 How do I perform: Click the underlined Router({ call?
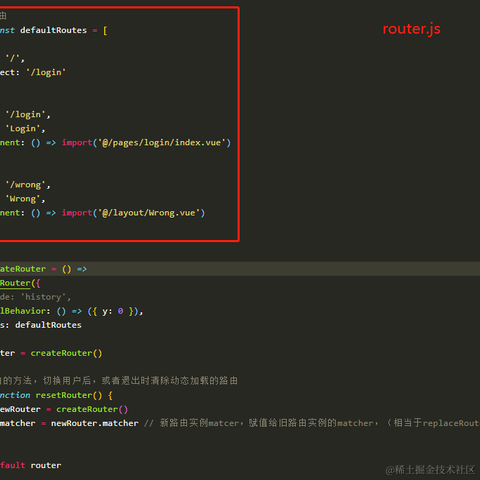tap(20, 283)
